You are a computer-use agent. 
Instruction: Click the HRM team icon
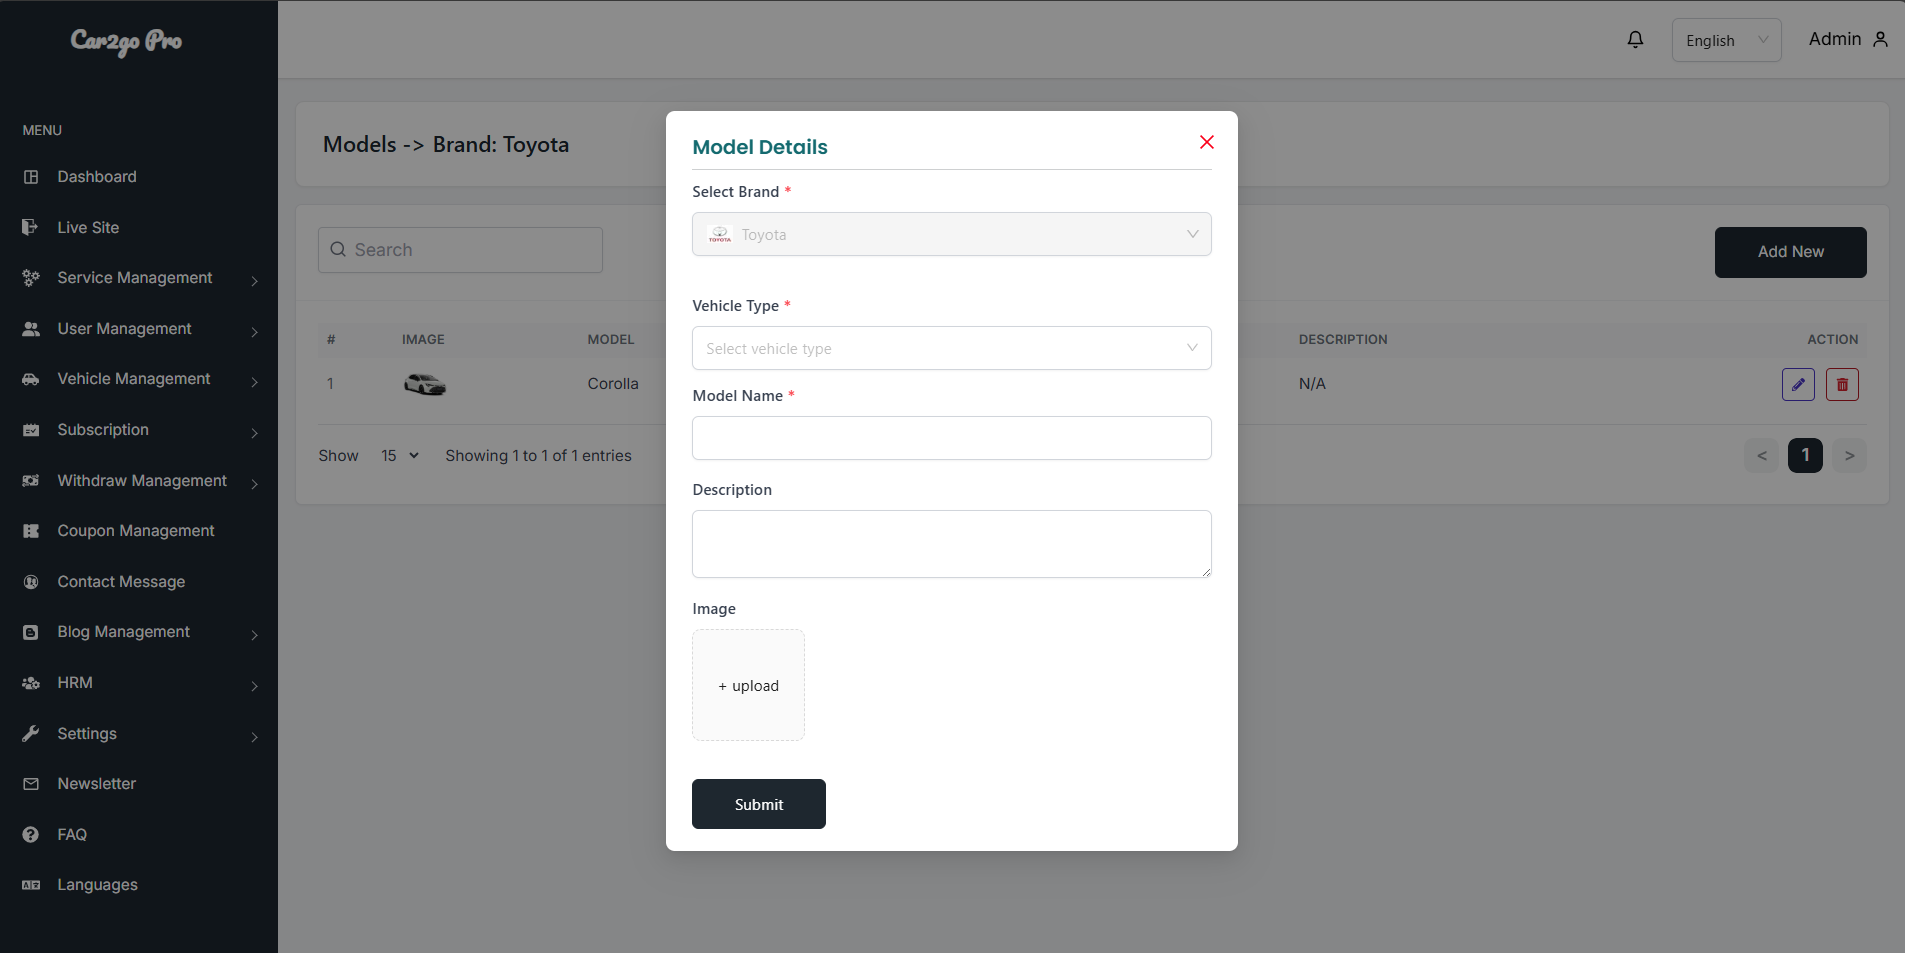point(31,683)
